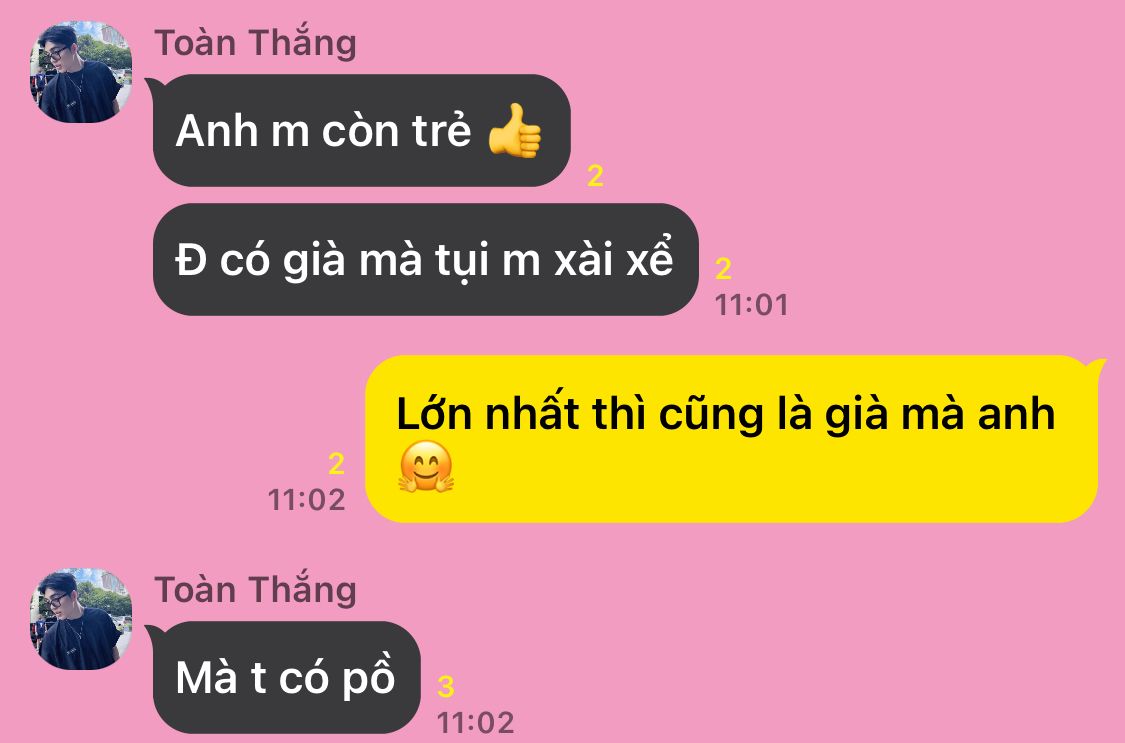Open the lower Toàn Thắng sender name

(x=255, y=590)
